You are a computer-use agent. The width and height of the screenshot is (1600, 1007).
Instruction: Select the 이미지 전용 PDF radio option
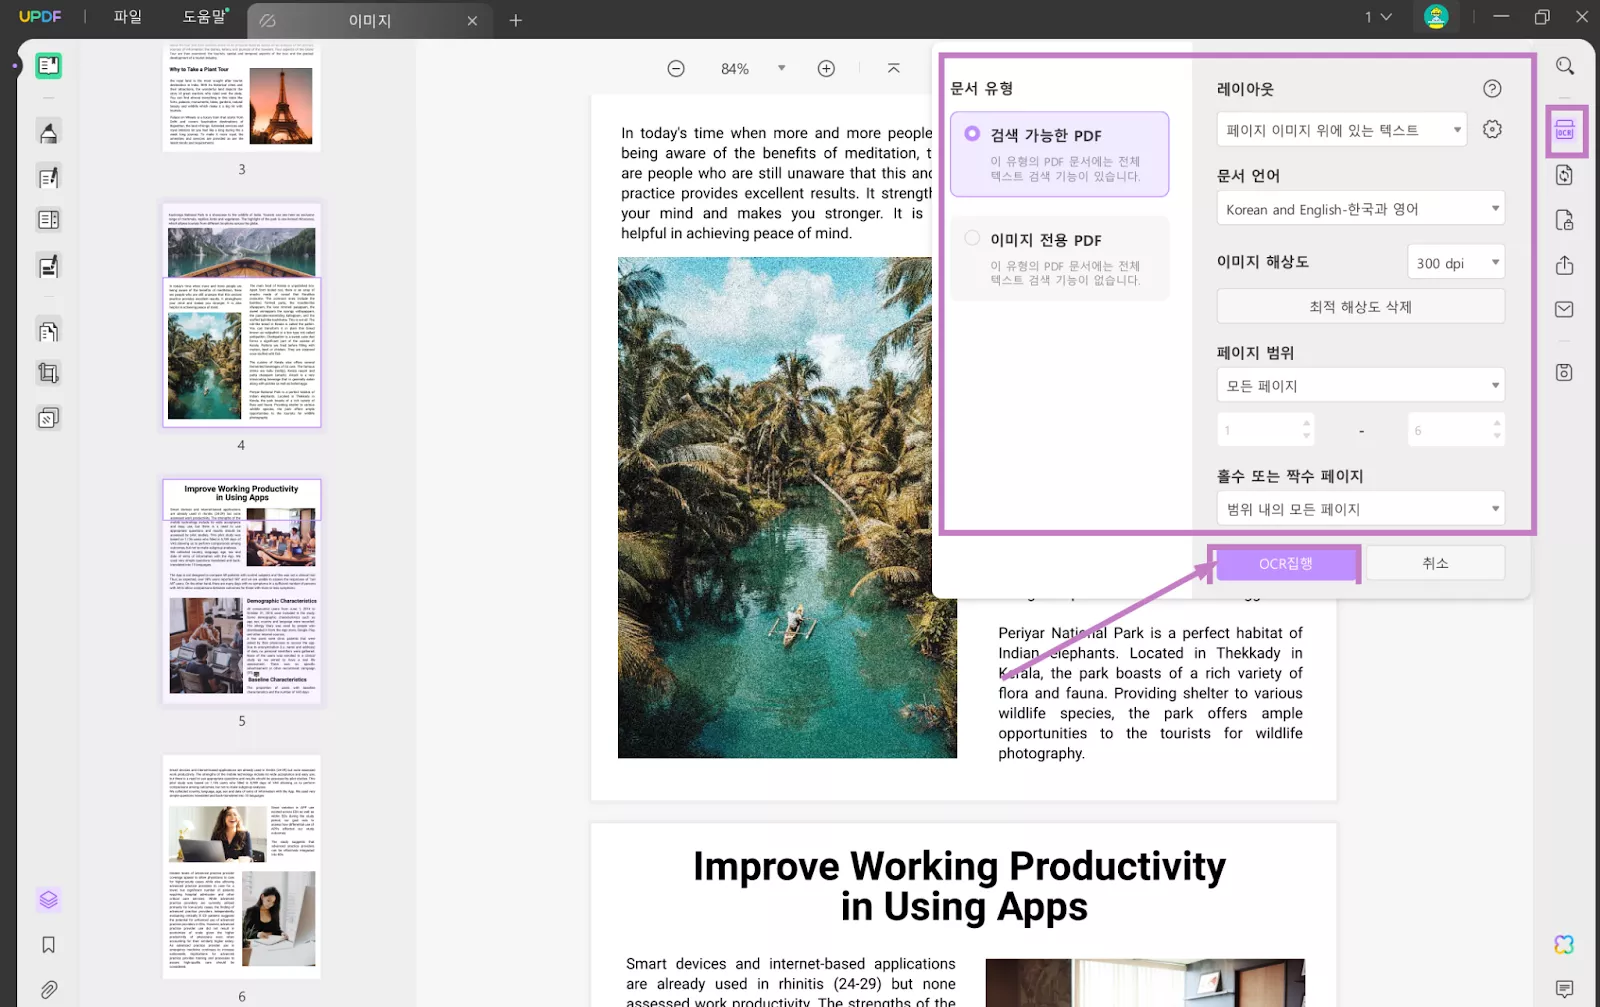pos(972,239)
